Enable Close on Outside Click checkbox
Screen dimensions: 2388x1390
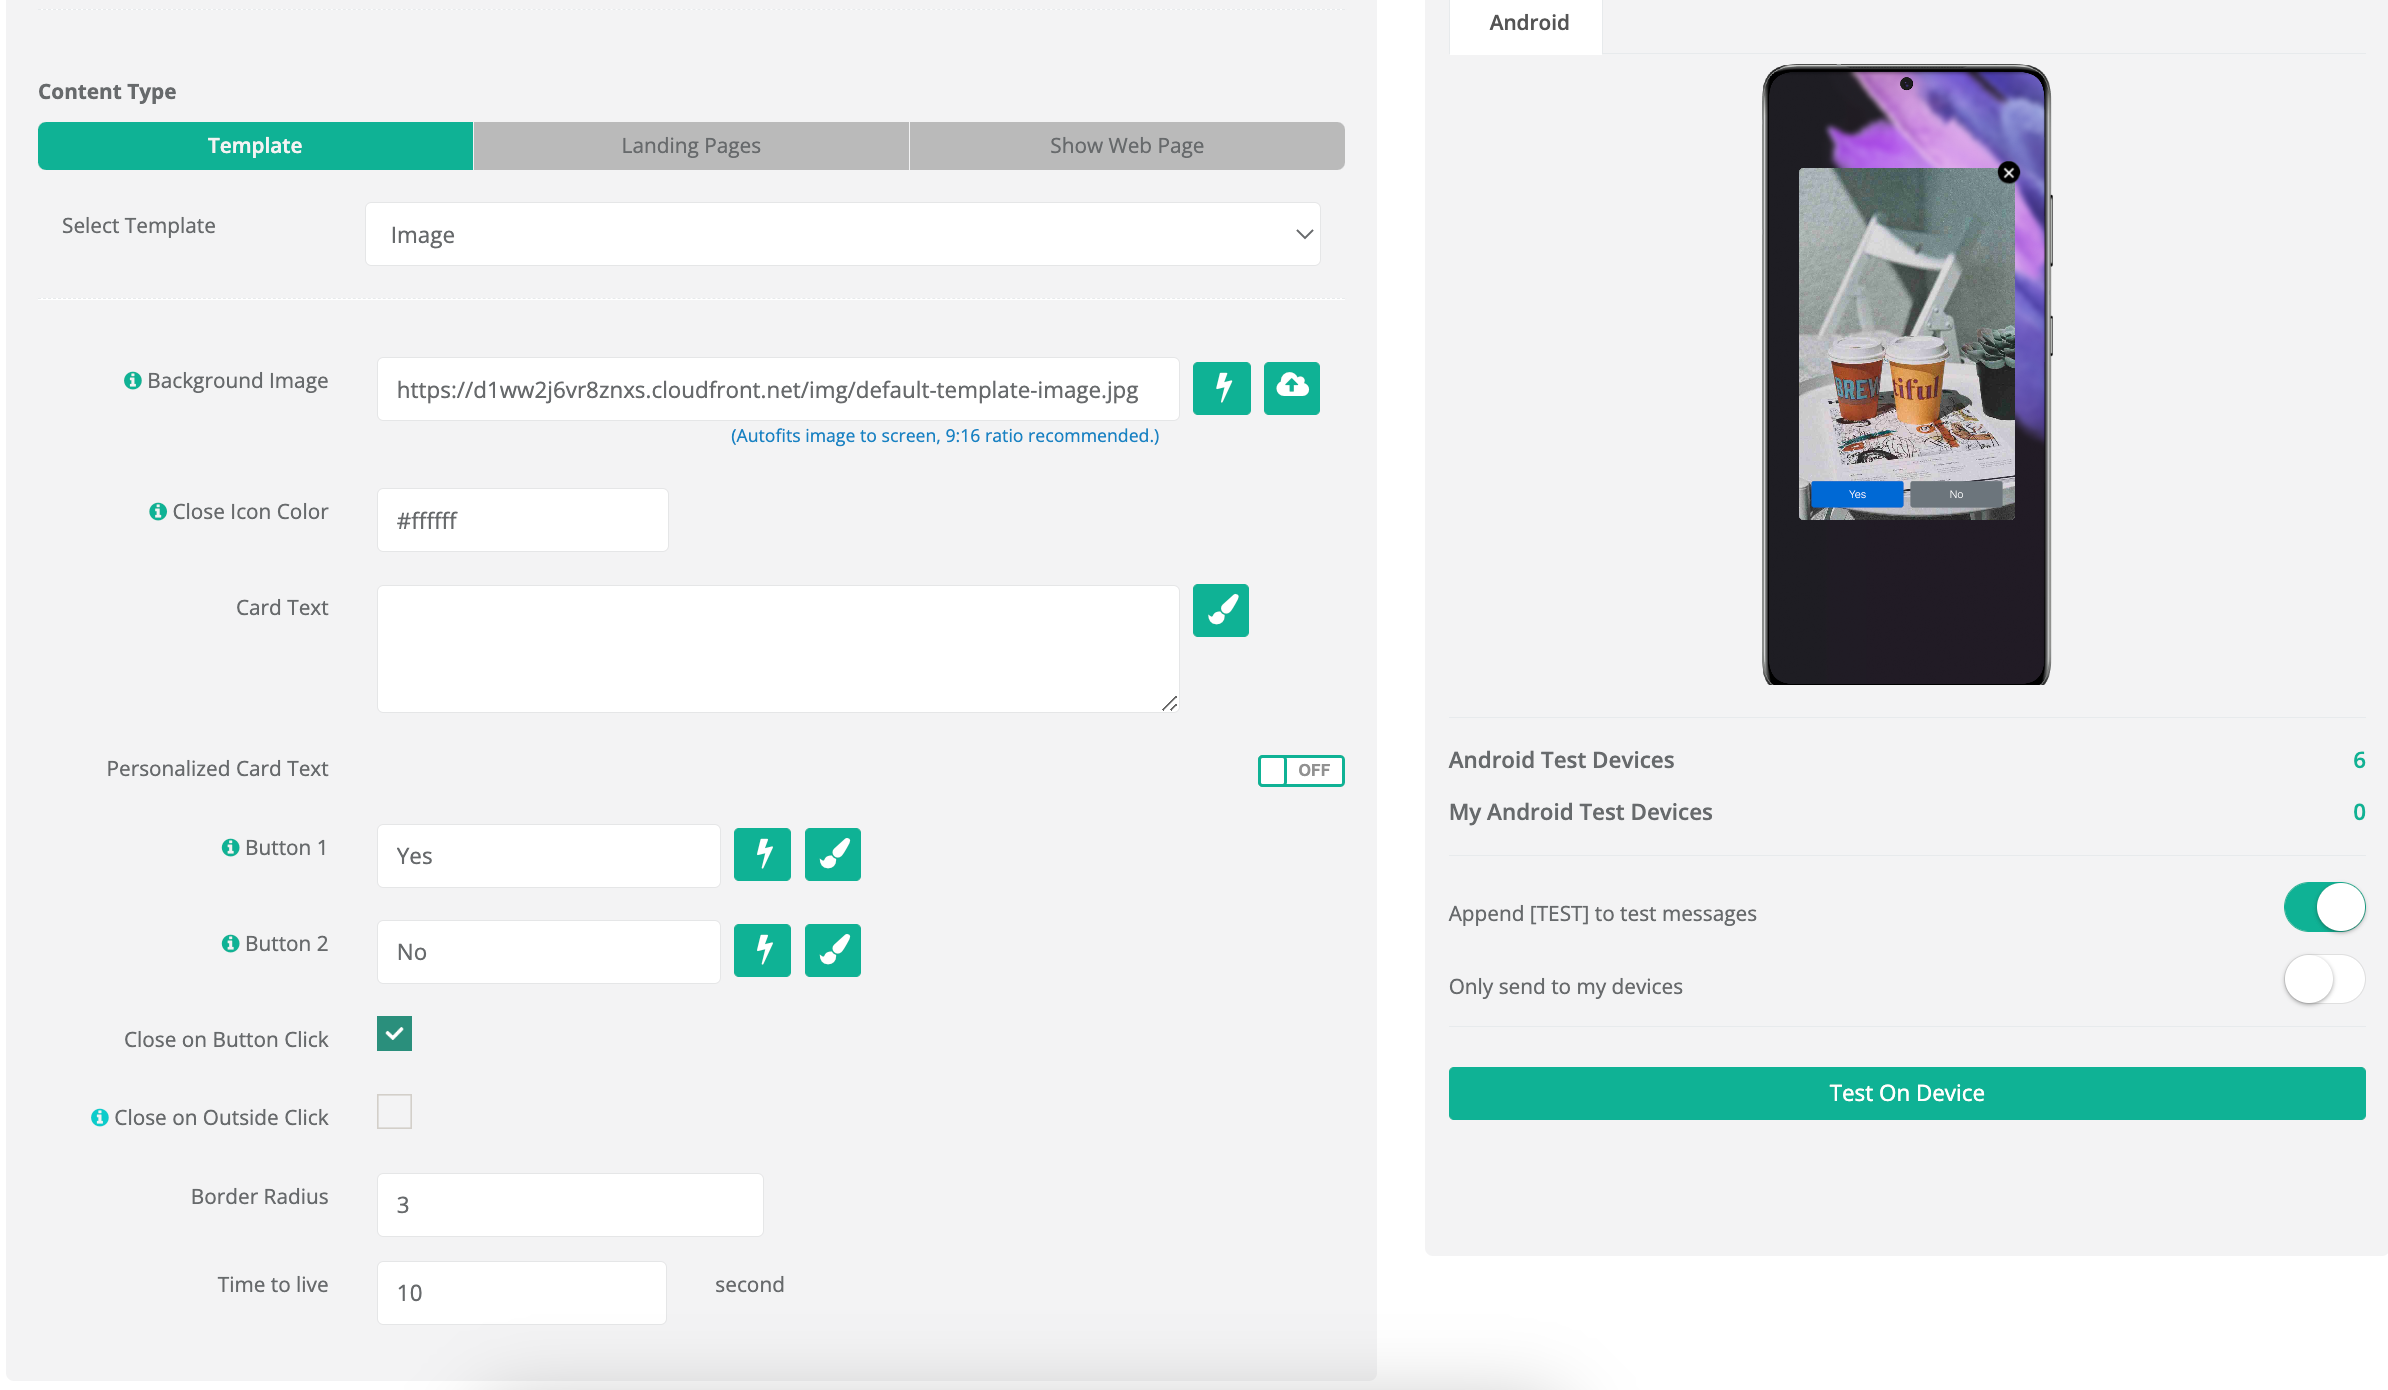(x=394, y=1111)
